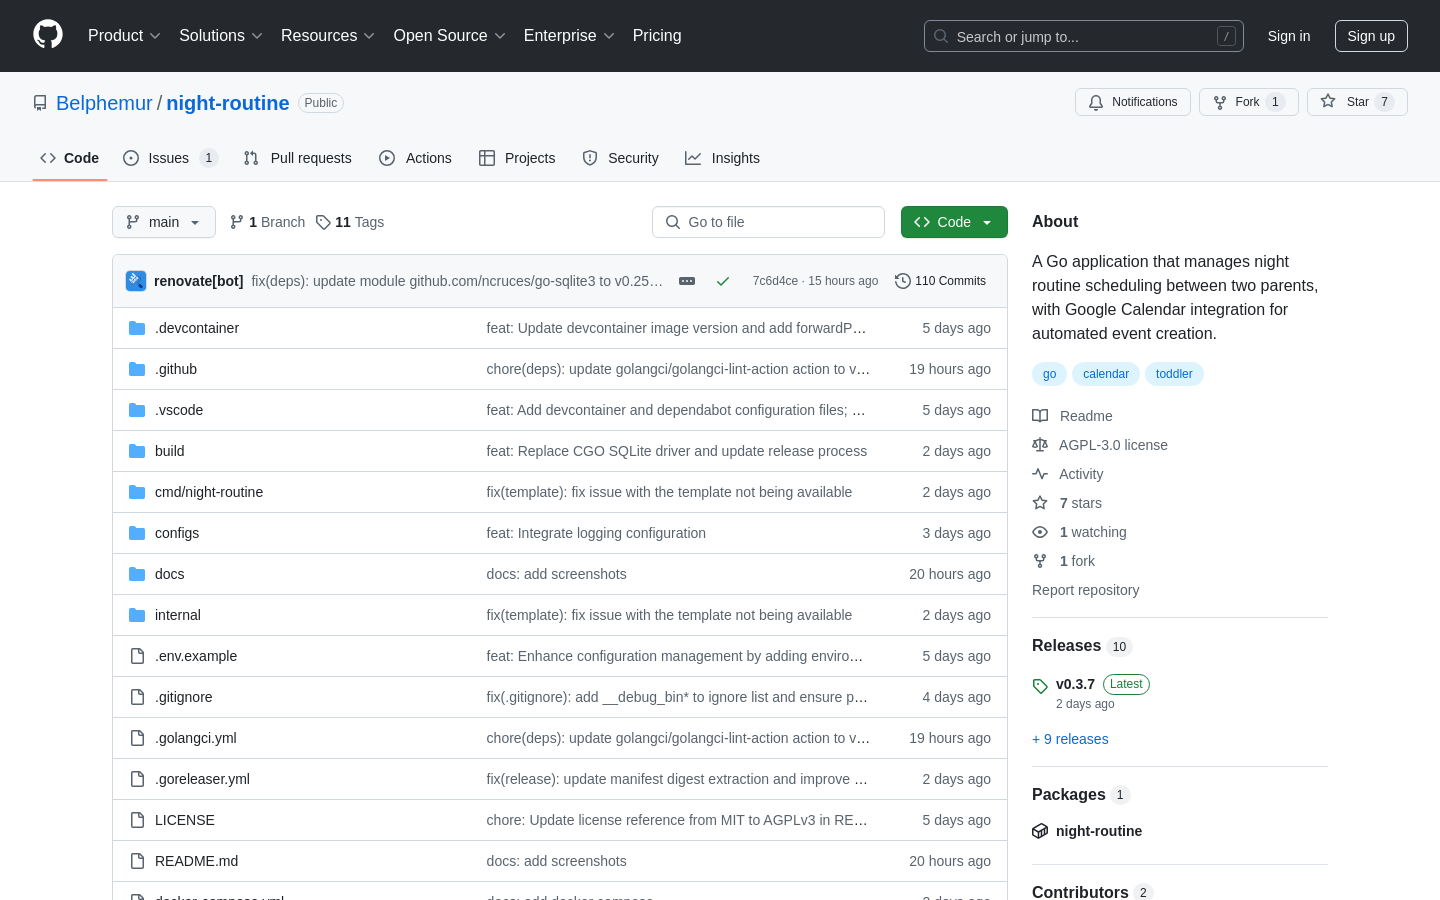Open the Open Source dropdown menu
1440x900 pixels.
coord(450,36)
